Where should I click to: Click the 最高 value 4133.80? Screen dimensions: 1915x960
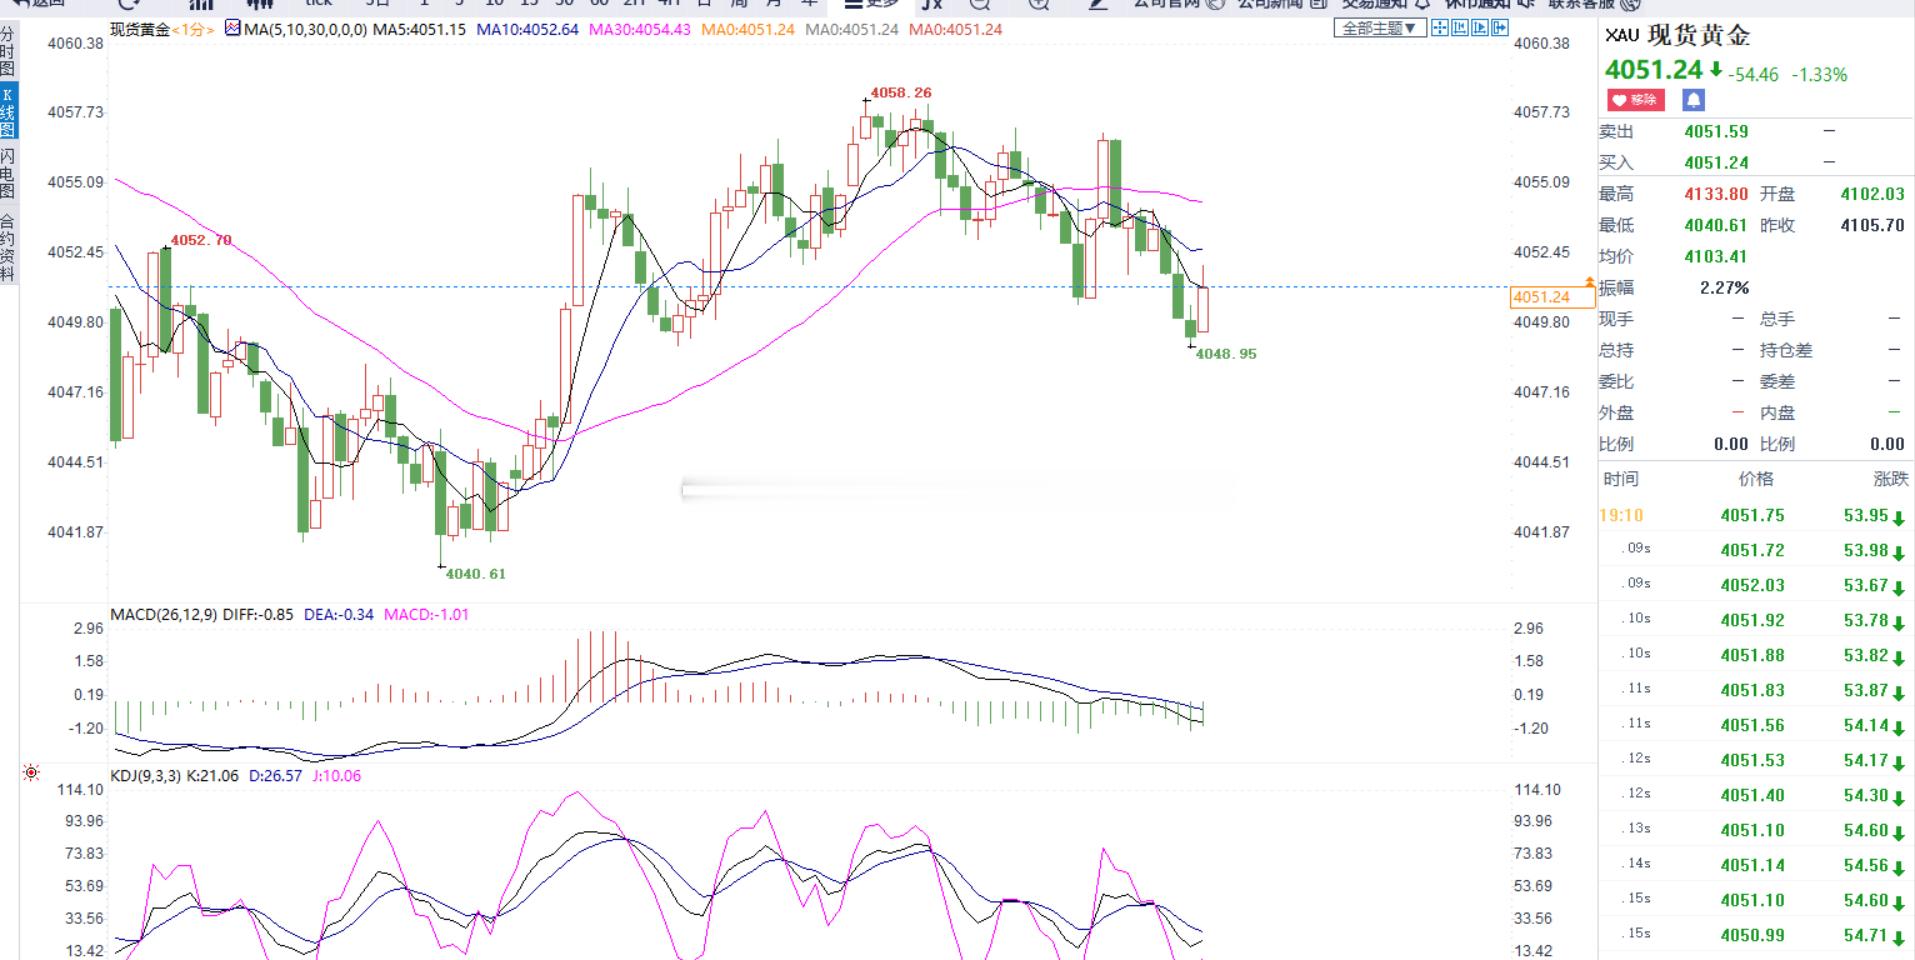pos(1716,194)
